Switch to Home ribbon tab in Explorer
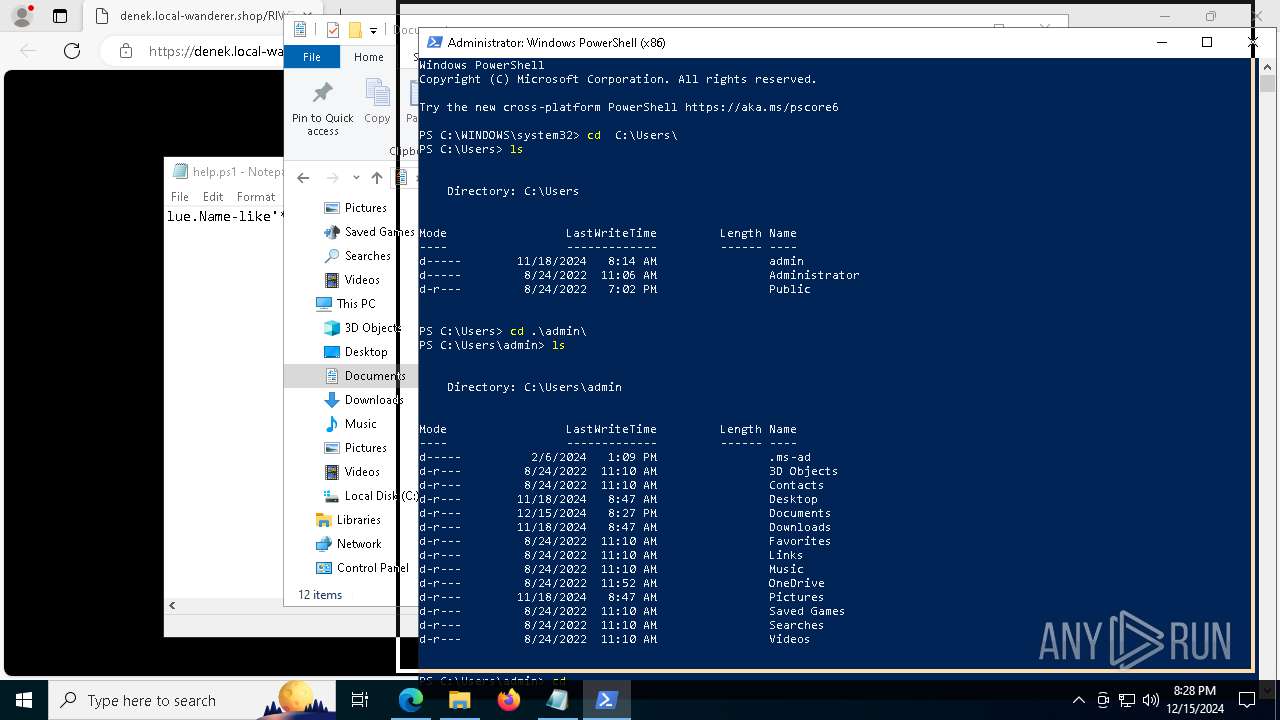 point(368,57)
